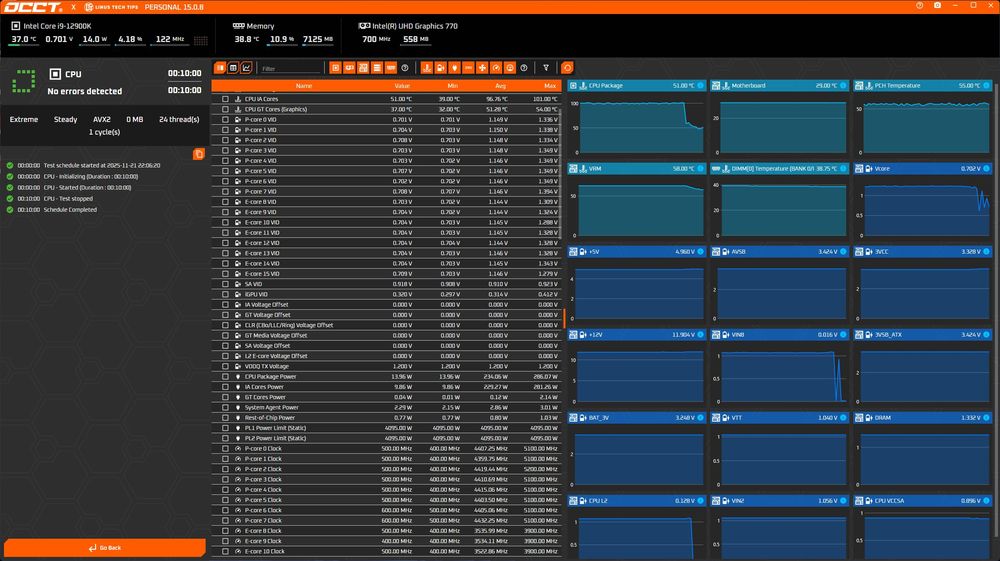Check the CPU IA Cores row checkbox
The image size is (1000, 561).
pos(225,99)
